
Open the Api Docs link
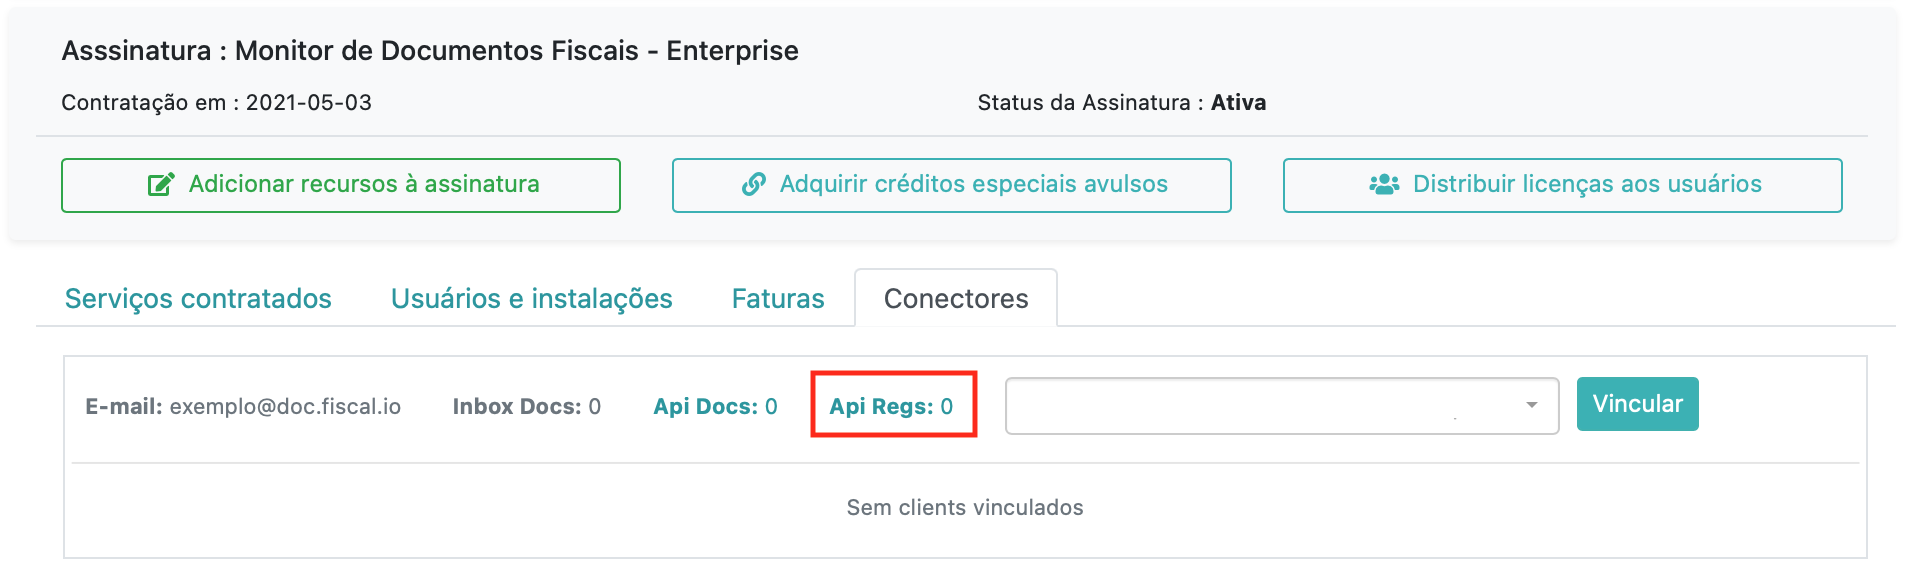715,406
